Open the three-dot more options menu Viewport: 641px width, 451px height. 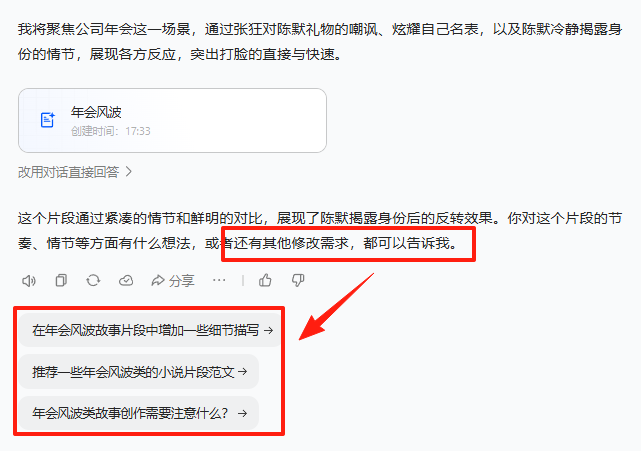click(219, 280)
